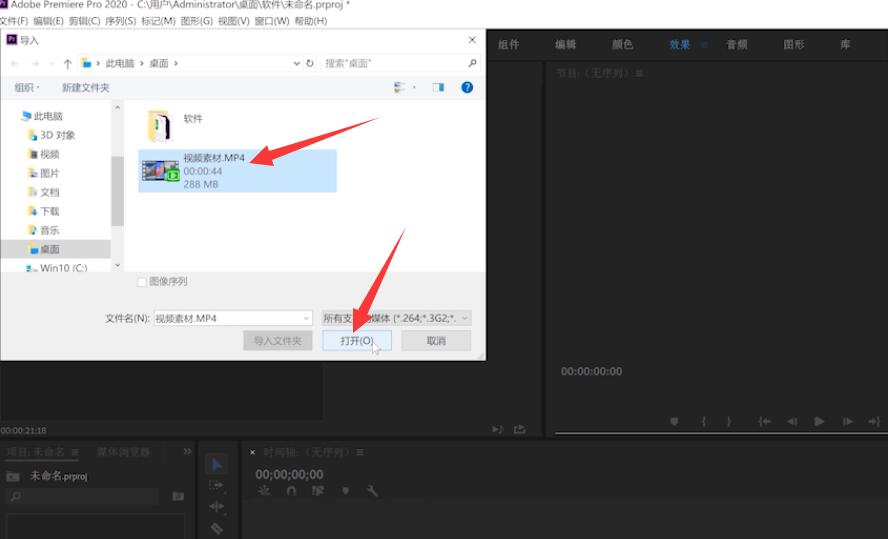Open the 效果 workspace menu icon

click(x=704, y=44)
